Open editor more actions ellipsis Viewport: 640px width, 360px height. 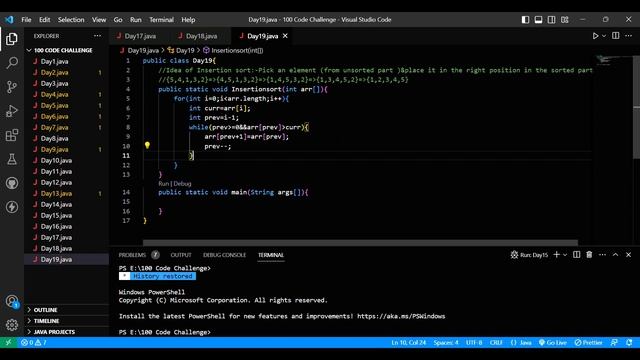tap(628, 36)
